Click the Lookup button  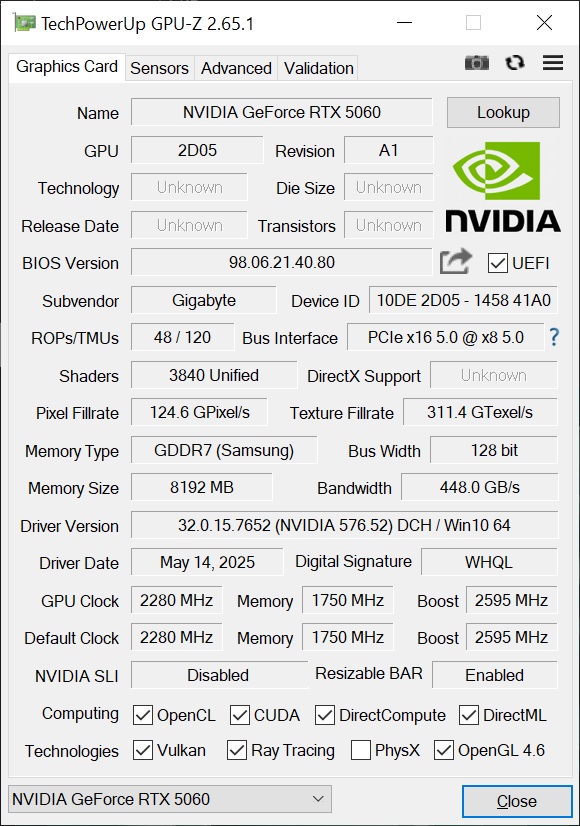503,112
